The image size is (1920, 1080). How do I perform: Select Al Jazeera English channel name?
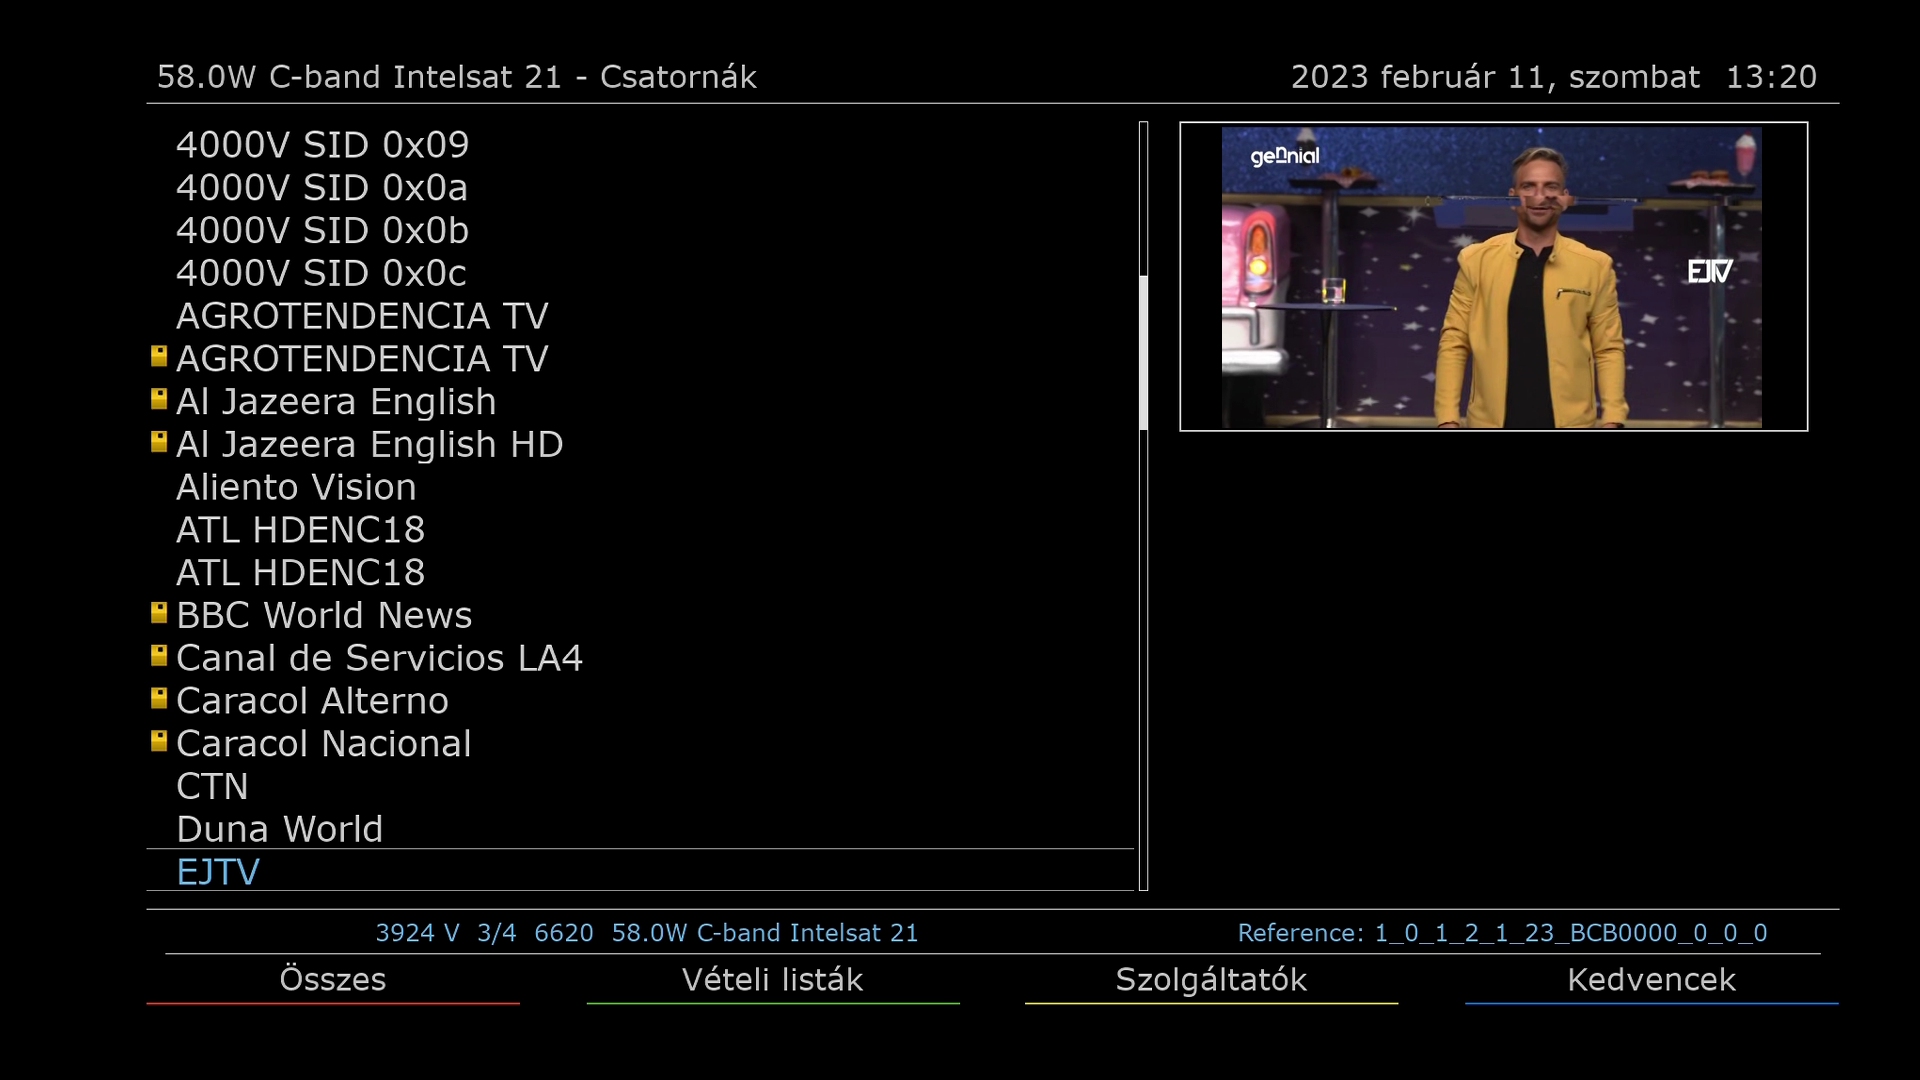pos(336,402)
